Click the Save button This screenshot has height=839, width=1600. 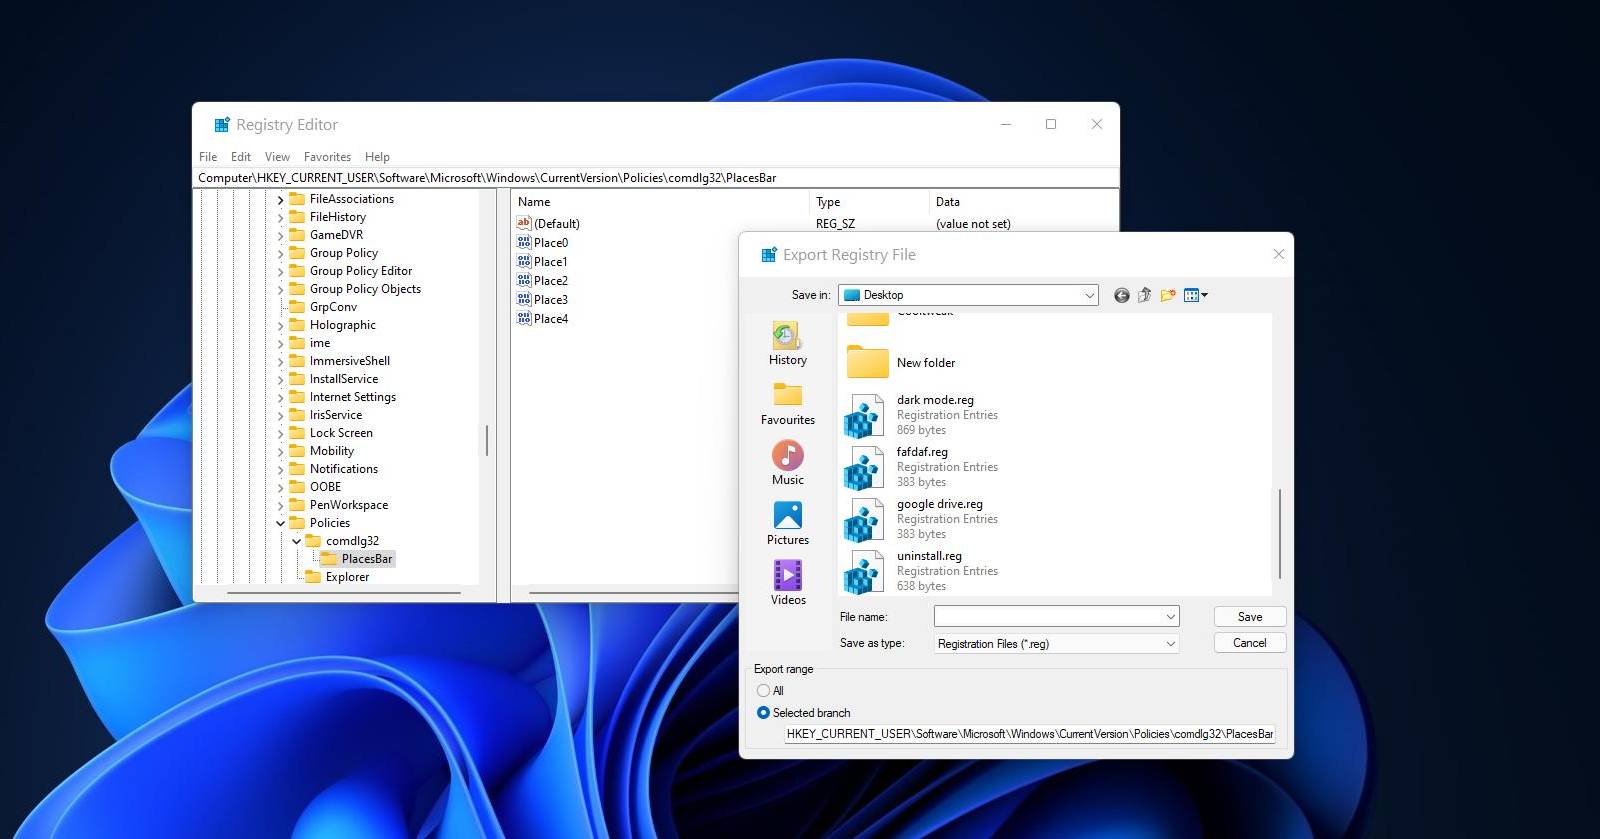click(1249, 617)
